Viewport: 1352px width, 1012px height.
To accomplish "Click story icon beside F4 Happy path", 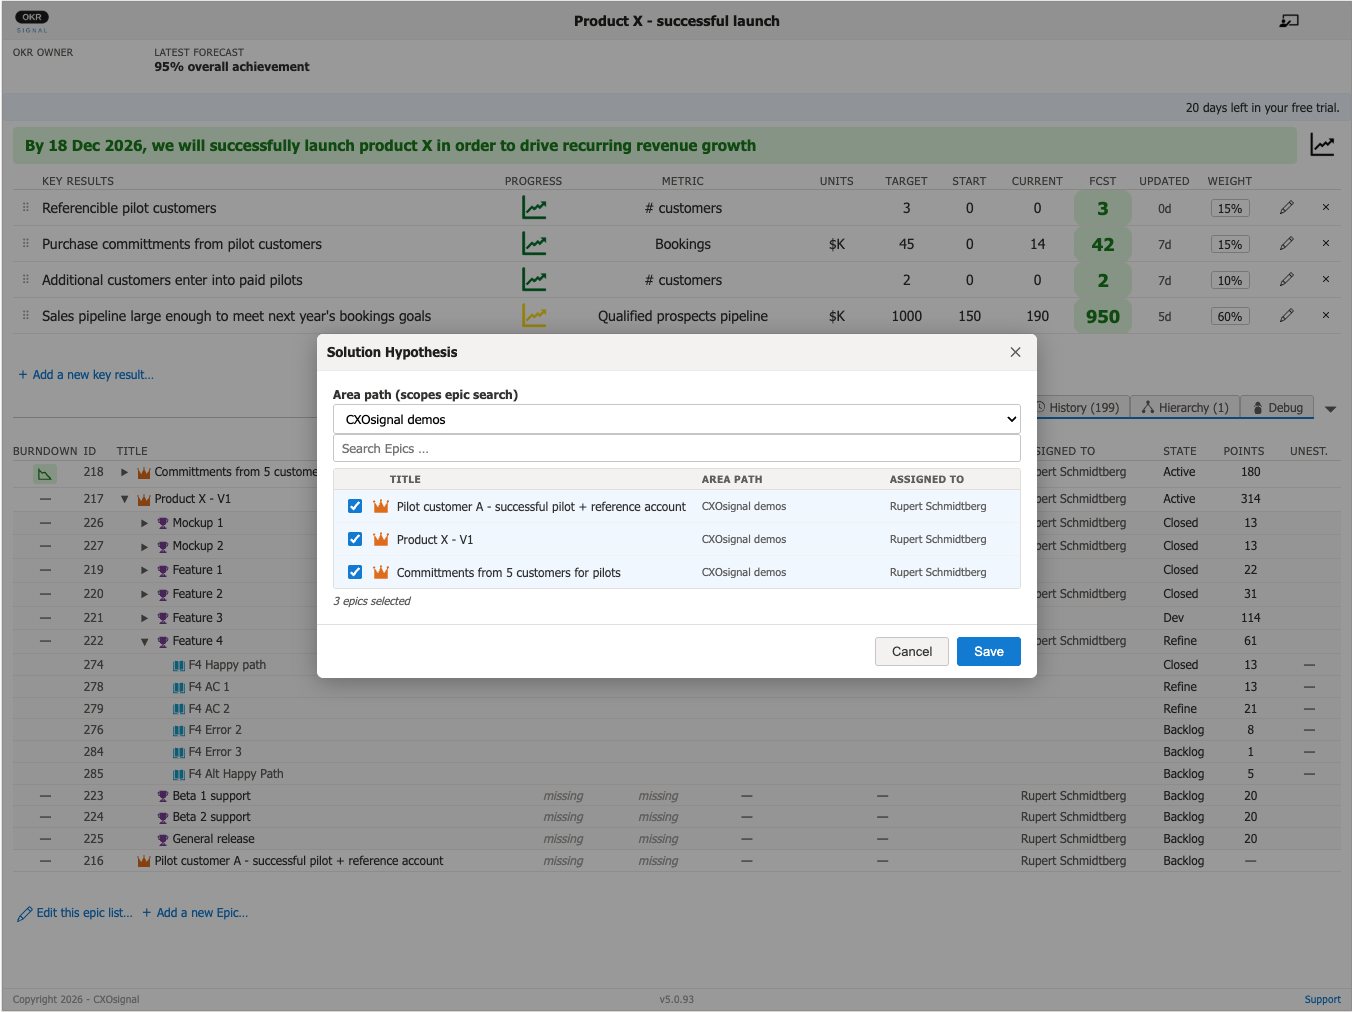I will click(179, 666).
